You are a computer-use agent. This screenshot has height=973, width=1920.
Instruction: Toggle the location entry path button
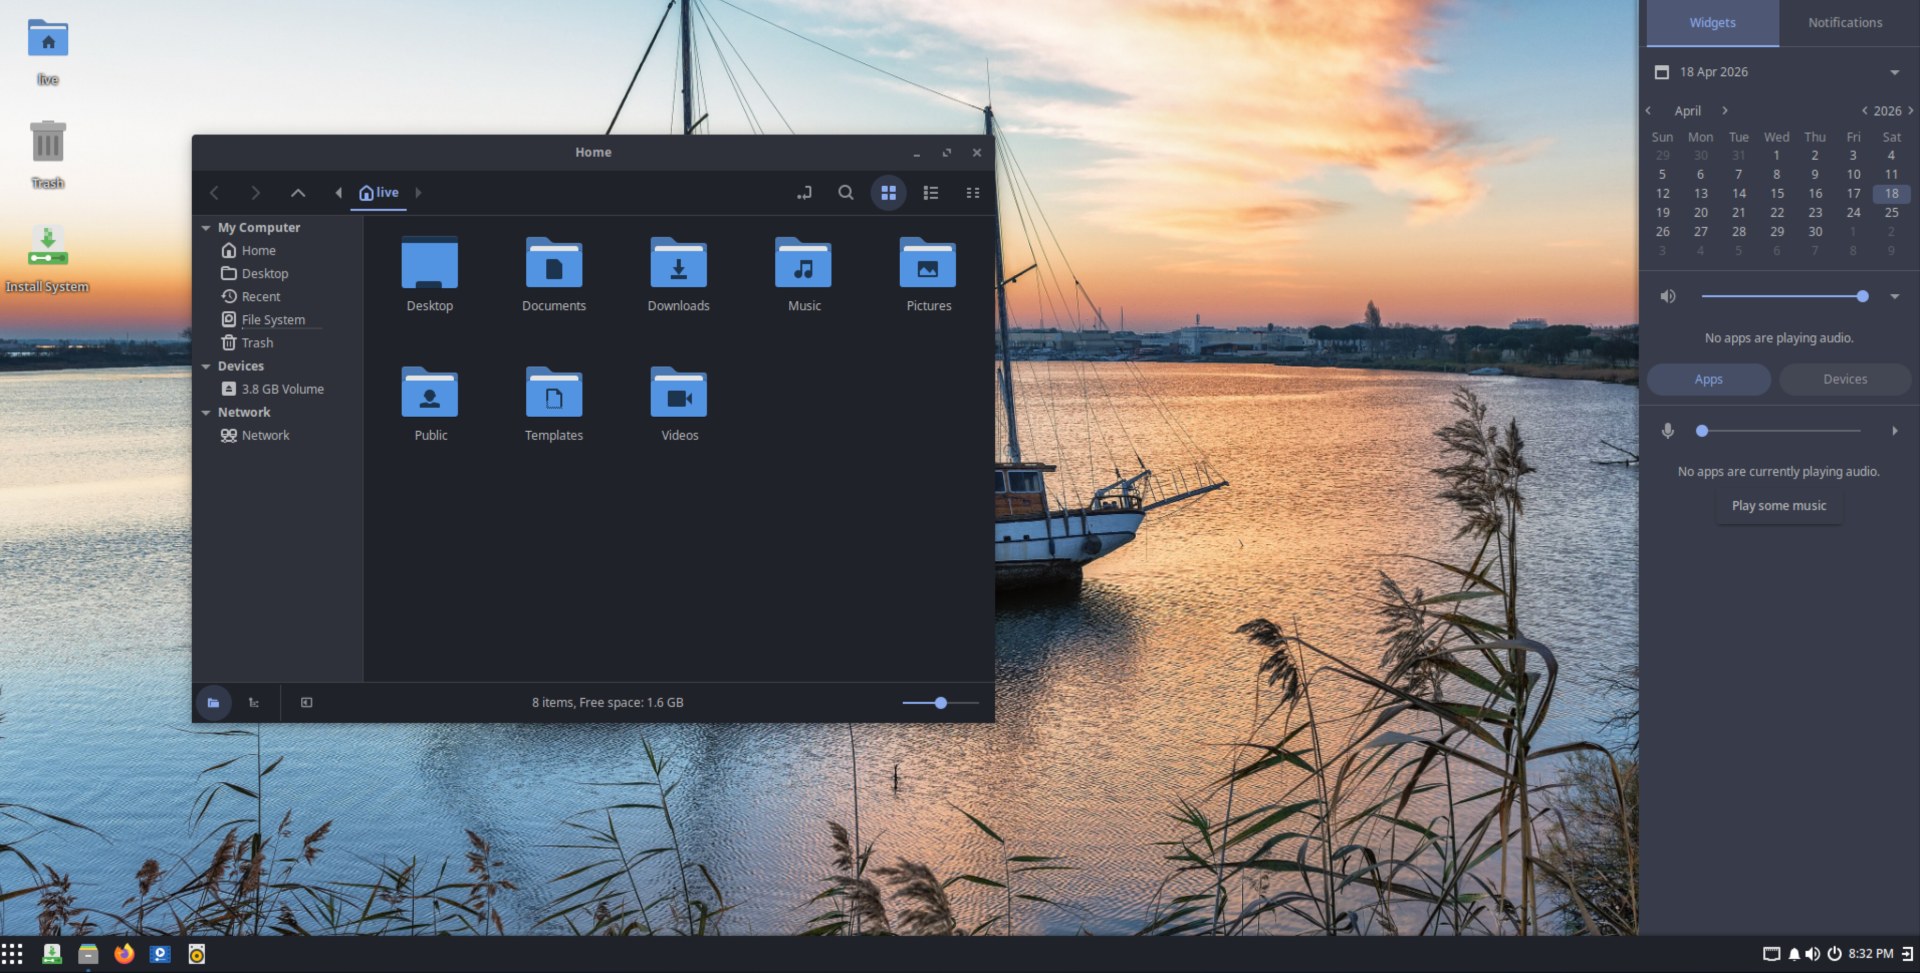pos(804,193)
